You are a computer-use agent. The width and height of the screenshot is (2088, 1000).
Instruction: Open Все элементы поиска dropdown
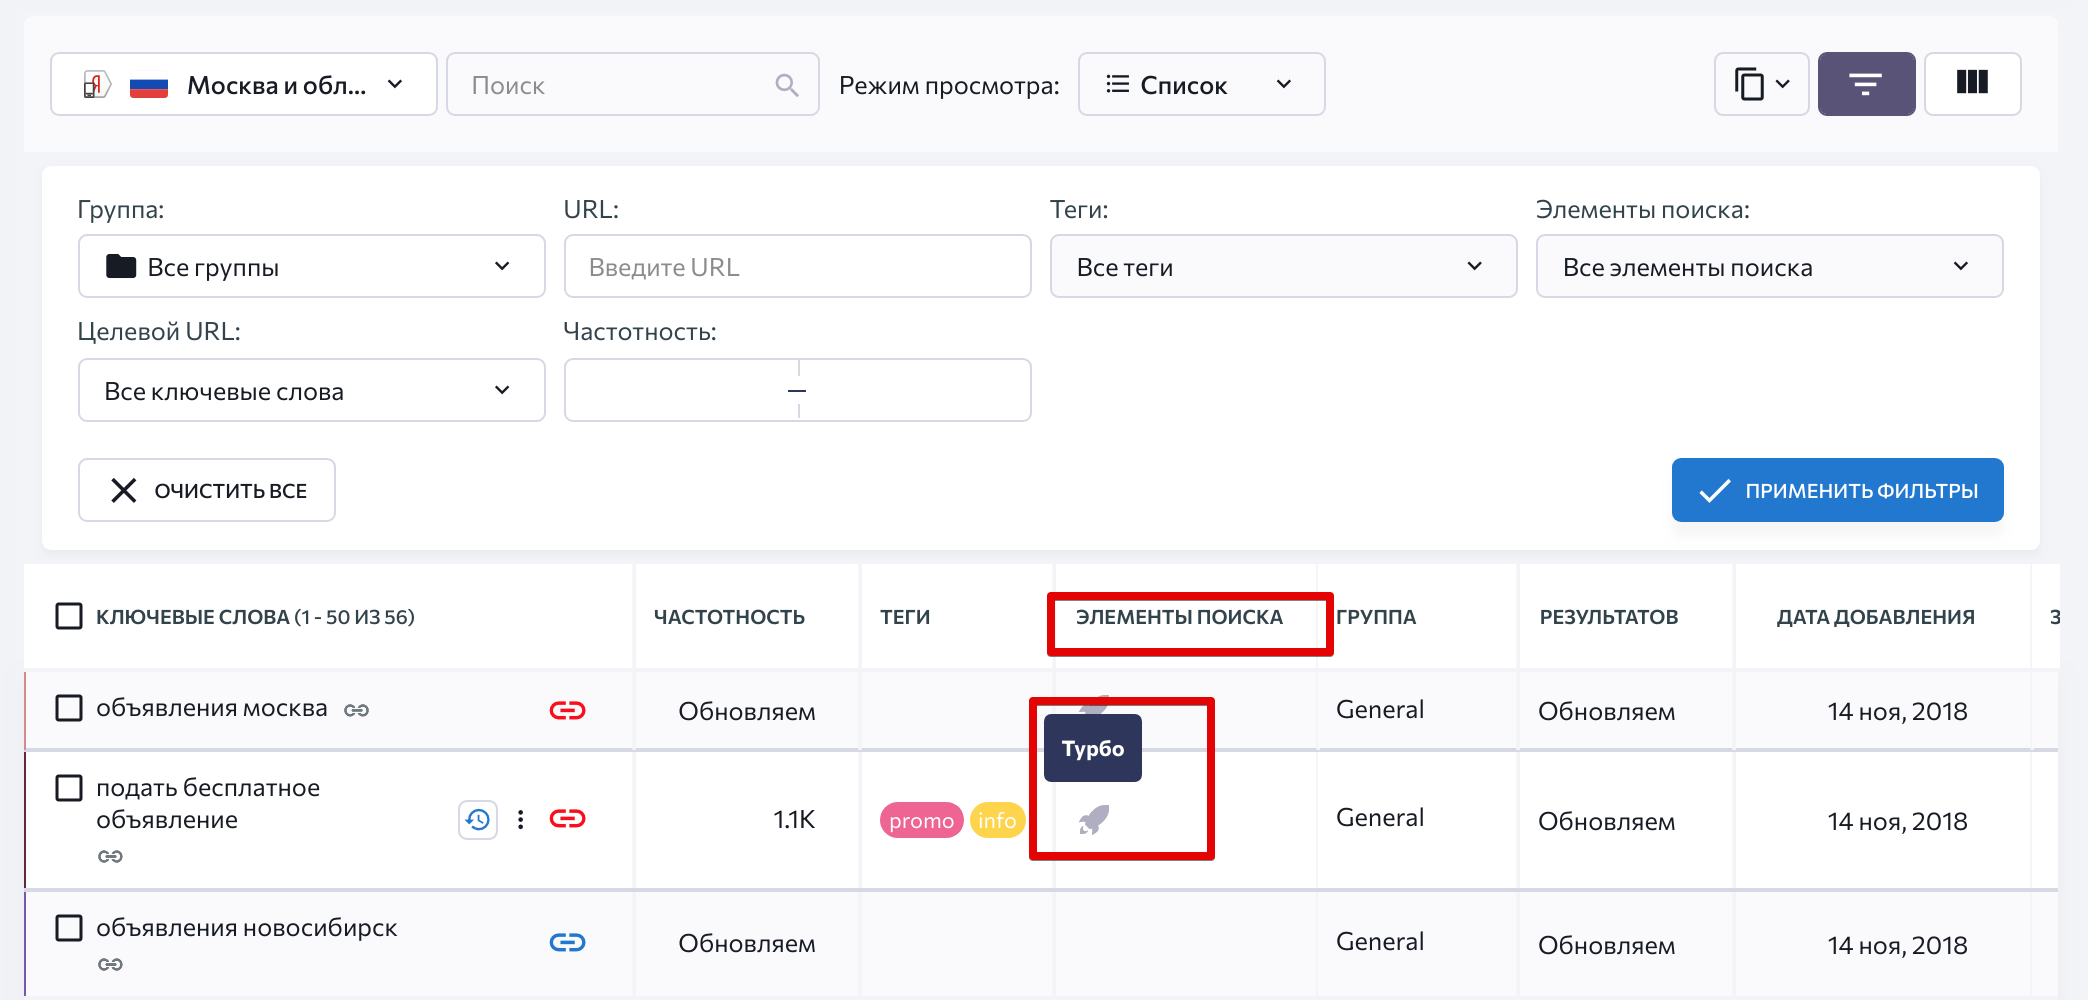pyautogui.click(x=1769, y=266)
